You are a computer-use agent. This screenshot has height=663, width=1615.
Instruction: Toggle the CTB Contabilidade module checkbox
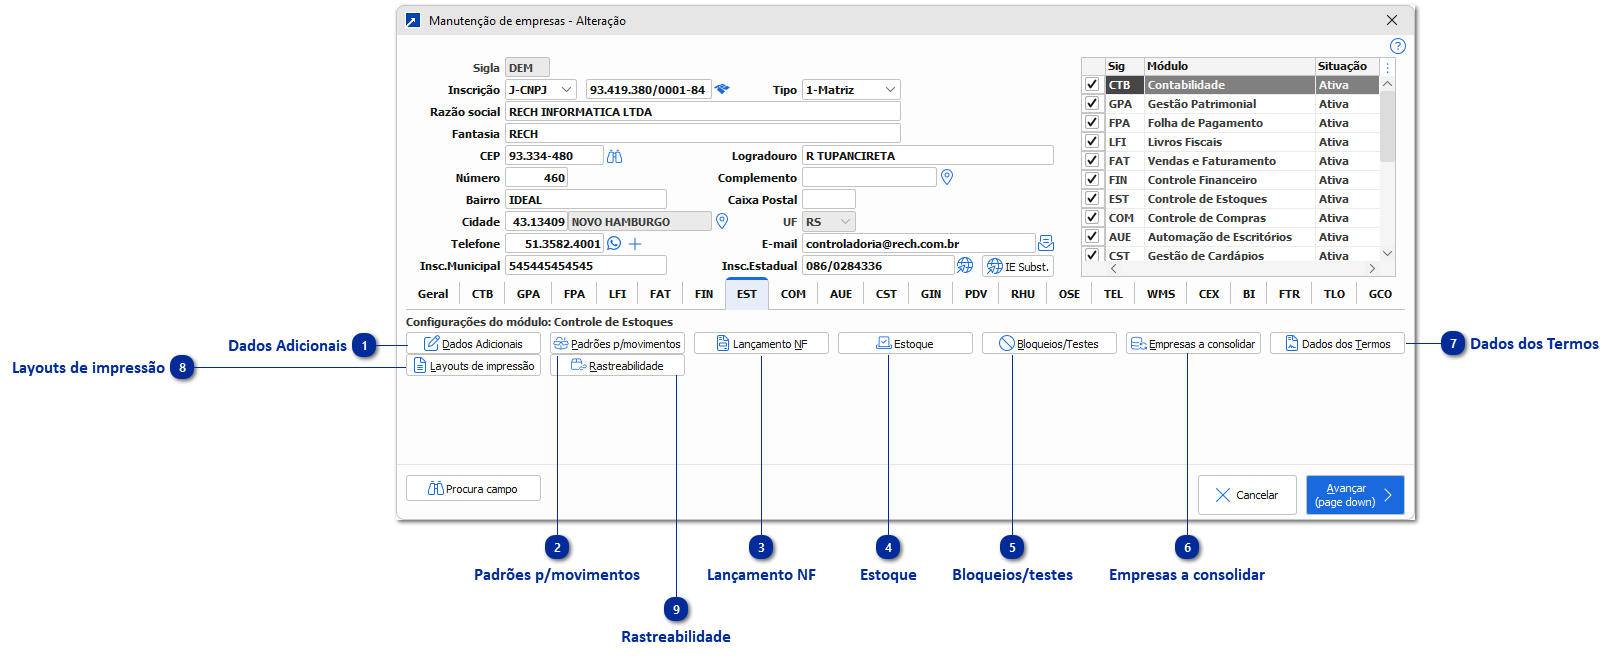click(1092, 85)
